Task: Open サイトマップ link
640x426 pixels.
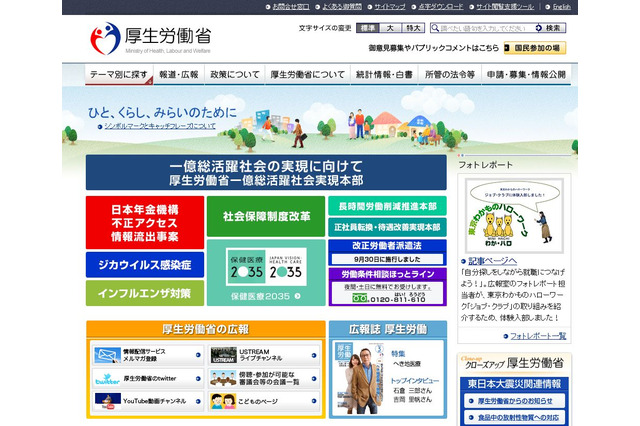Action: pyautogui.click(x=389, y=7)
